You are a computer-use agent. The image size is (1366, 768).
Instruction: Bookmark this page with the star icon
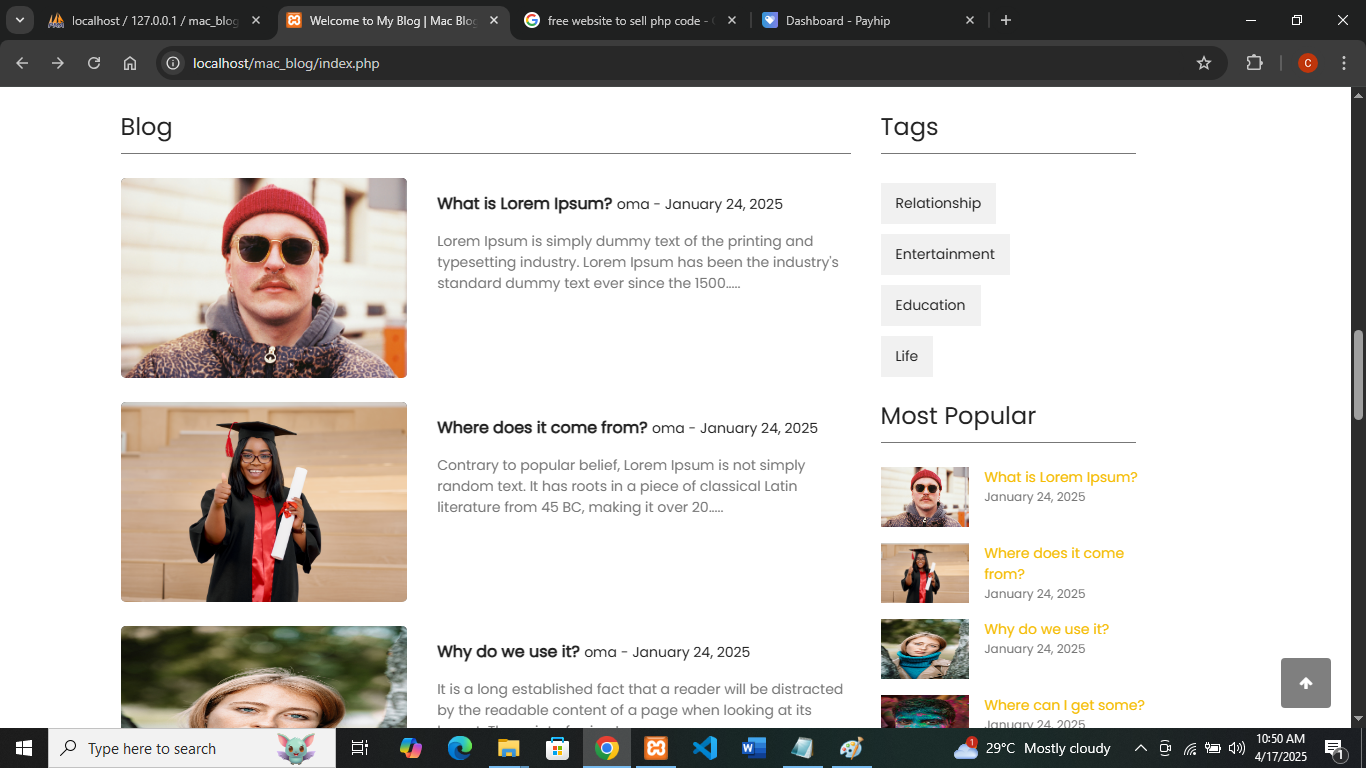coord(1204,63)
